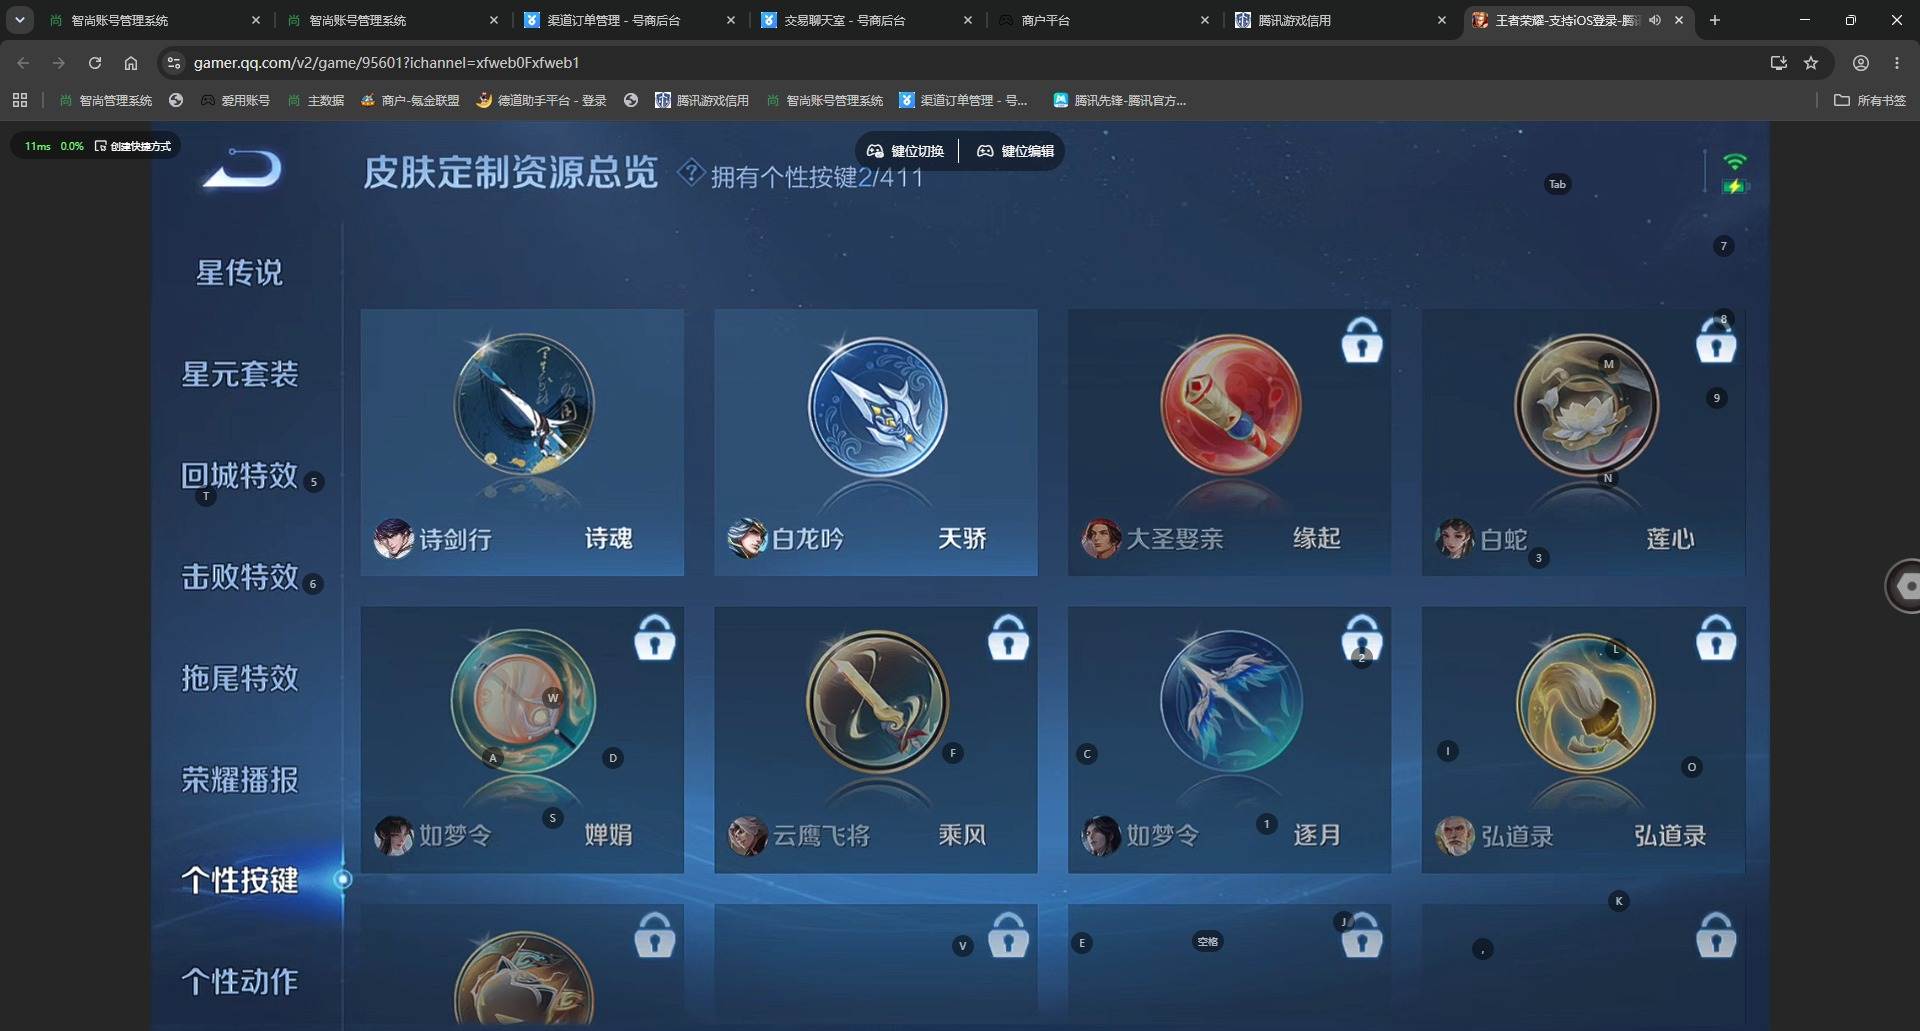Click the 创建快捷方式 create shortcut button
Viewport: 1920px width, 1031px height.
pyautogui.click(x=133, y=146)
